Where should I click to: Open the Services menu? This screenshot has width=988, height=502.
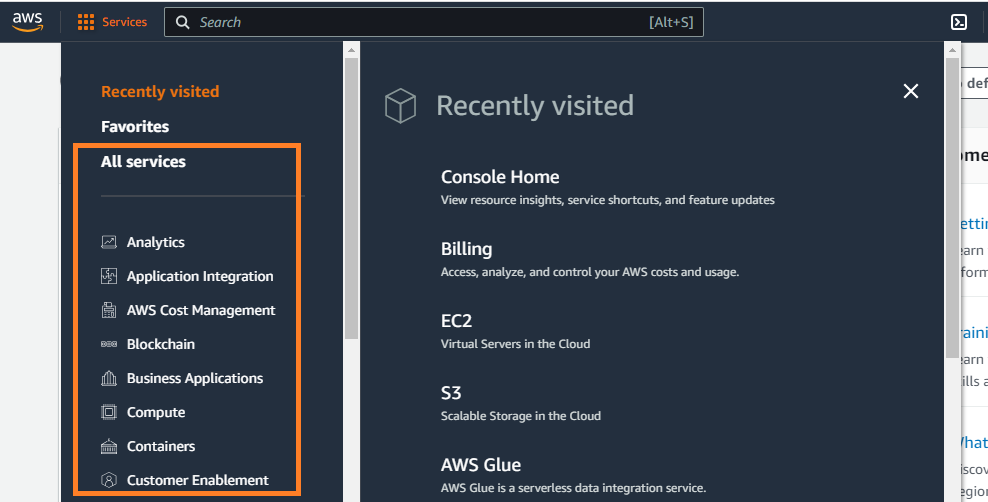tap(124, 22)
